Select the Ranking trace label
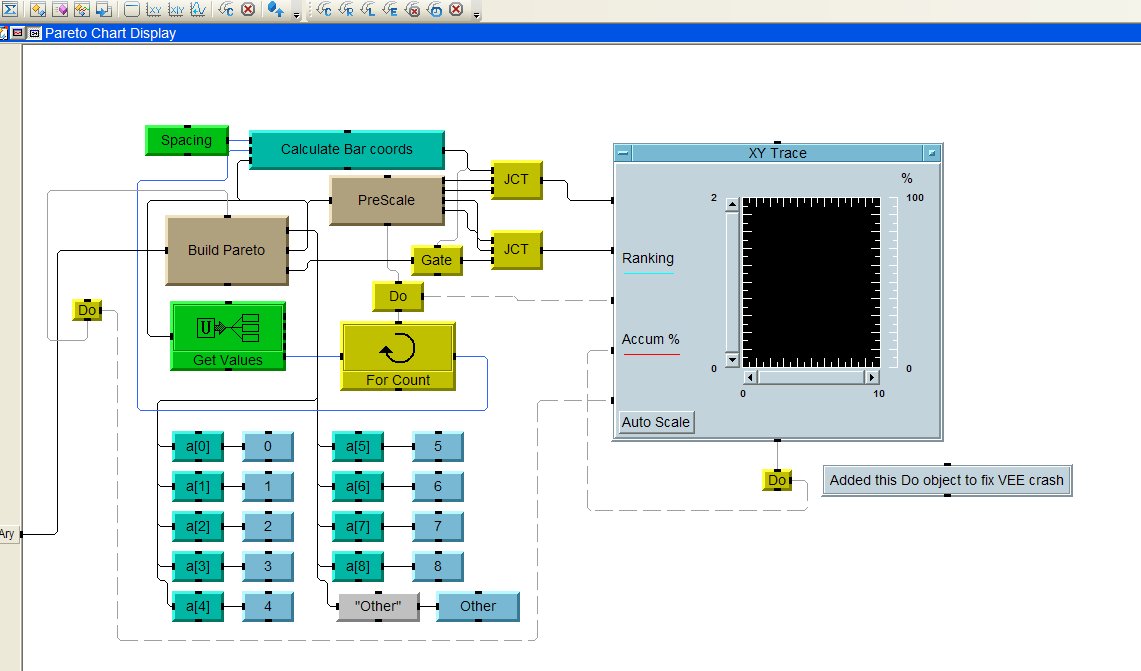The image size is (1141, 671). [x=648, y=258]
